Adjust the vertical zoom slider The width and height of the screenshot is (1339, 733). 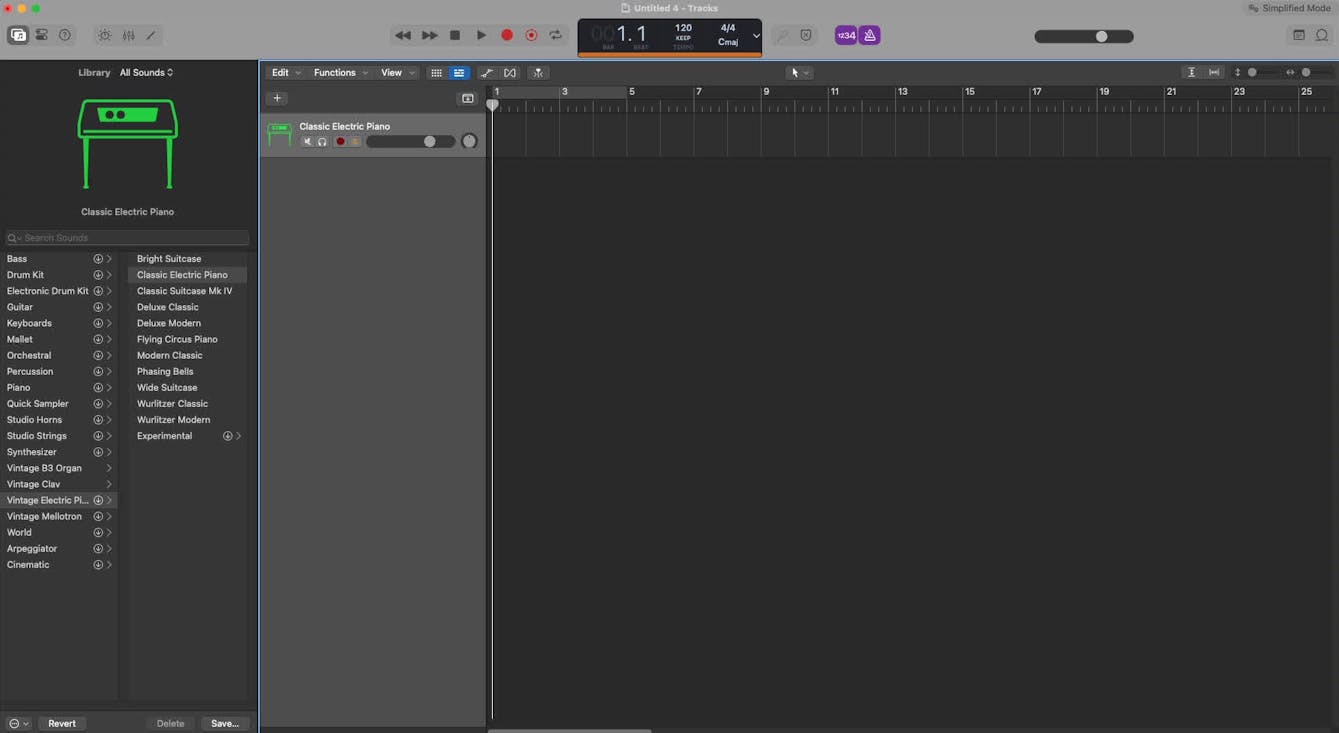(x=1258, y=73)
